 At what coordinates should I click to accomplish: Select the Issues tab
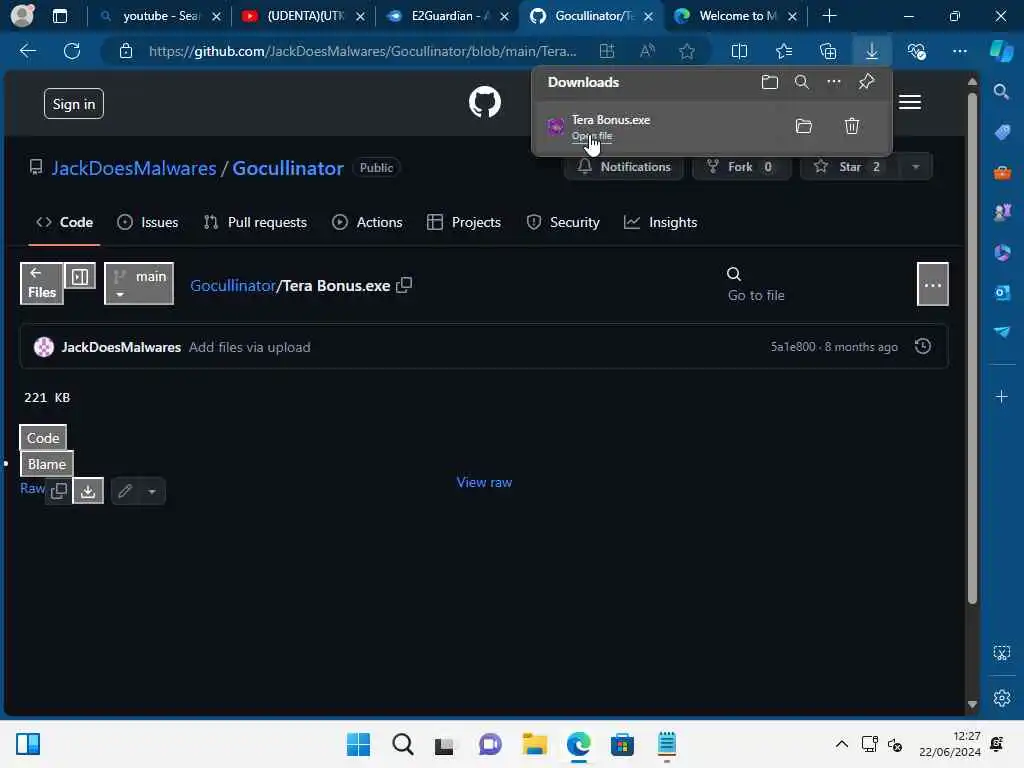(x=148, y=223)
